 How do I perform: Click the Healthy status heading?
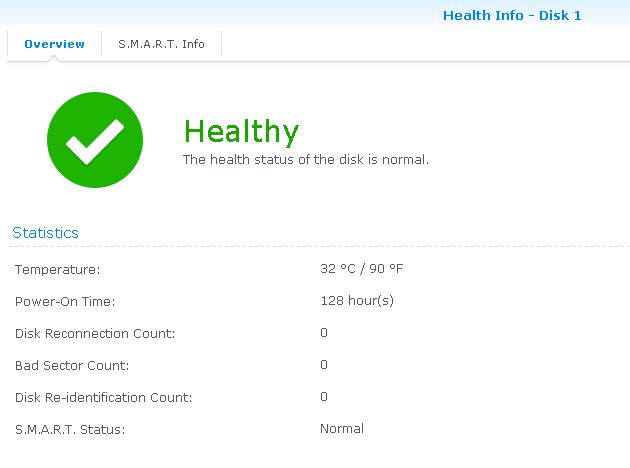[241, 132]
